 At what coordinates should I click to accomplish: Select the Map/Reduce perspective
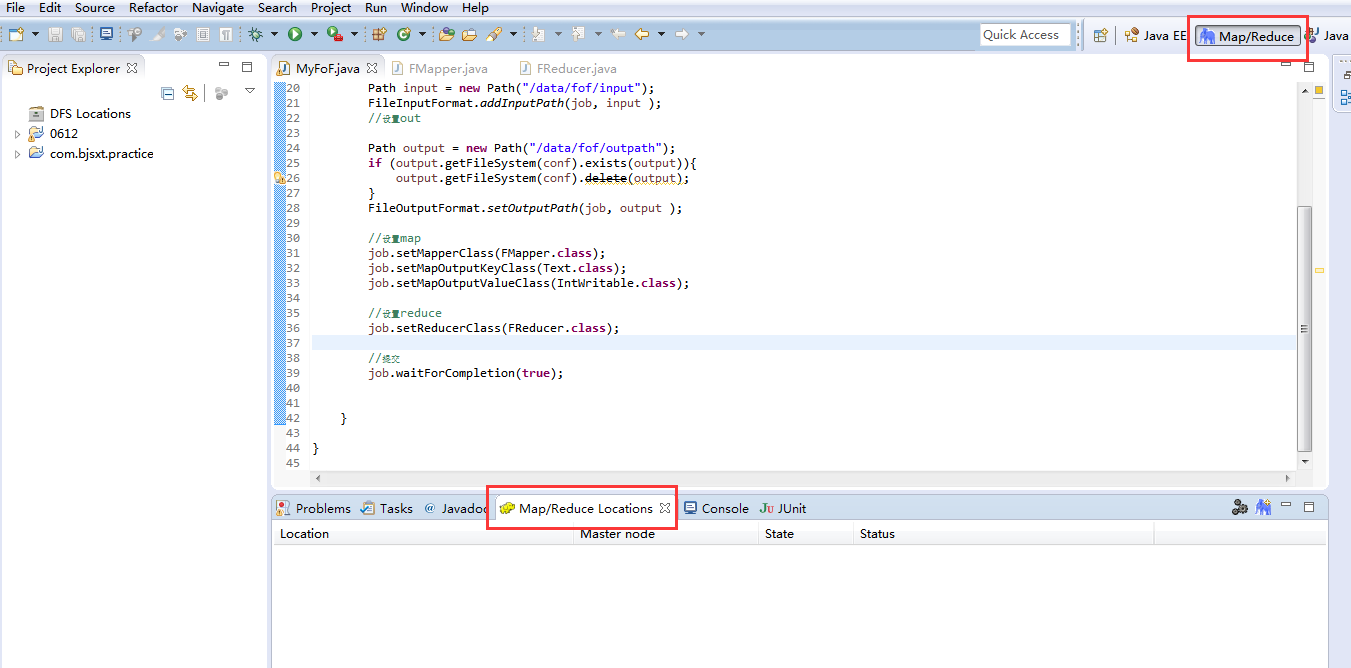tap(1247, 34)
